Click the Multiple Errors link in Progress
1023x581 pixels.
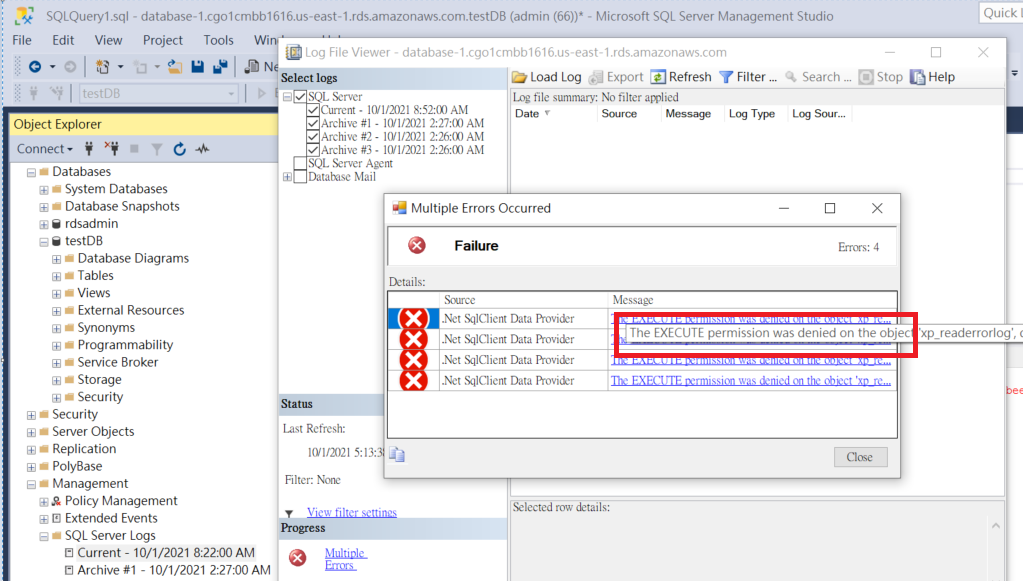pyautogui.click(x=346, y=559)
